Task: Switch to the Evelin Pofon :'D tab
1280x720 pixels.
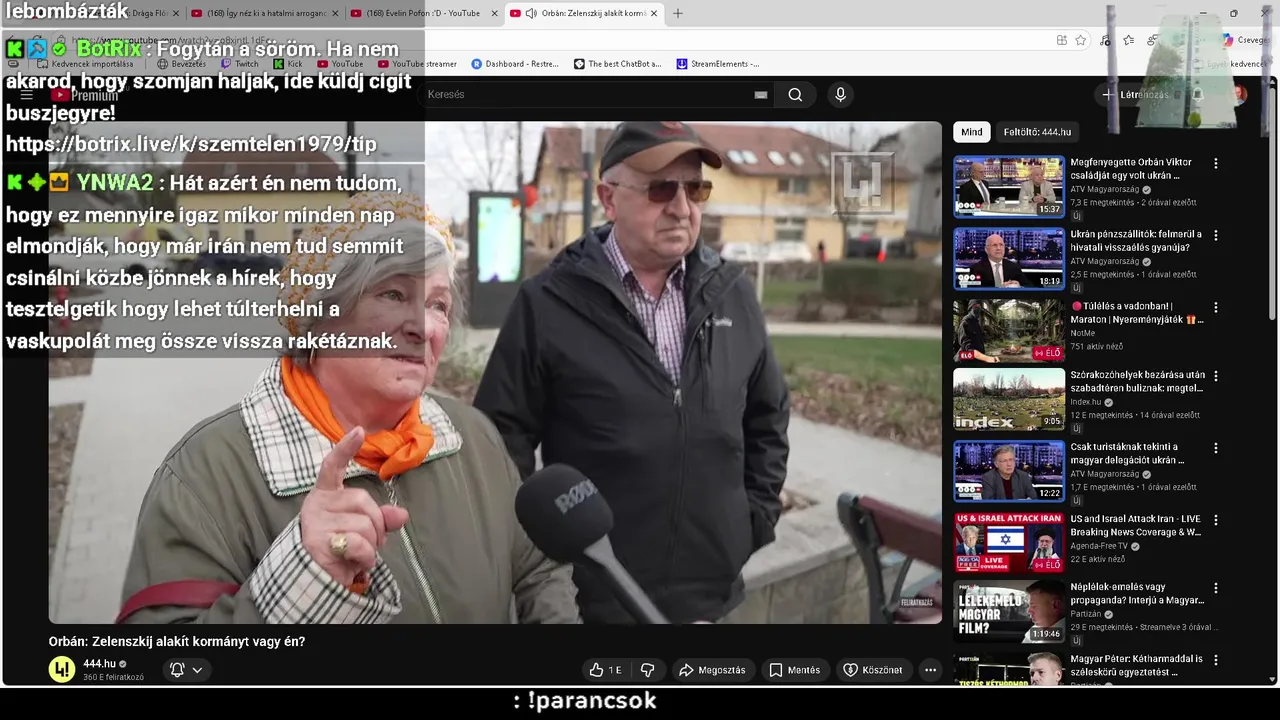Action: [423, 13]
